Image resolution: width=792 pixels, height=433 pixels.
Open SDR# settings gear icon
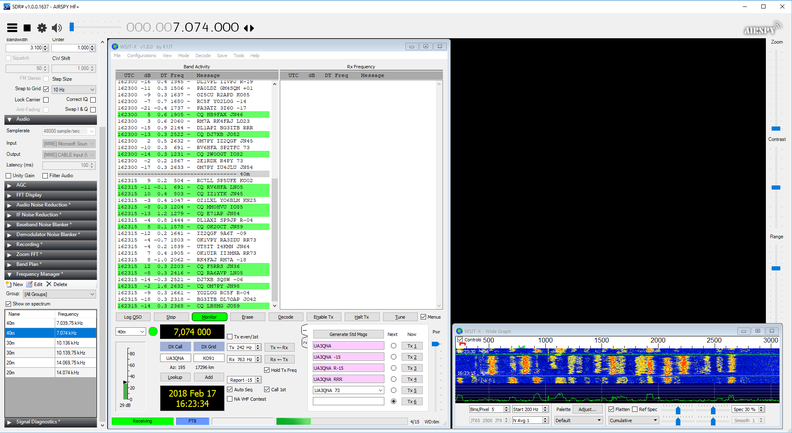(x=42, y=28)
